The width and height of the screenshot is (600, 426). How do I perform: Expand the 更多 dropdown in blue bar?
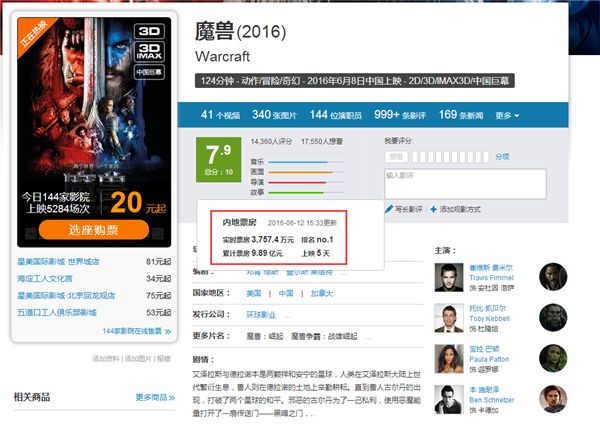coord(507,115)
